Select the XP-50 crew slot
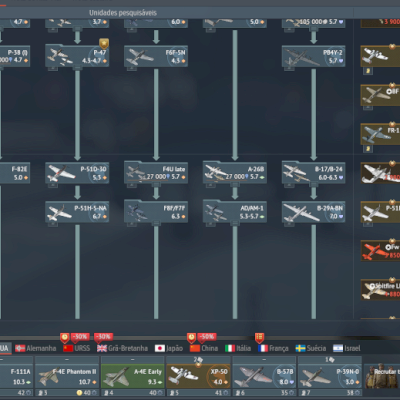 198,376
